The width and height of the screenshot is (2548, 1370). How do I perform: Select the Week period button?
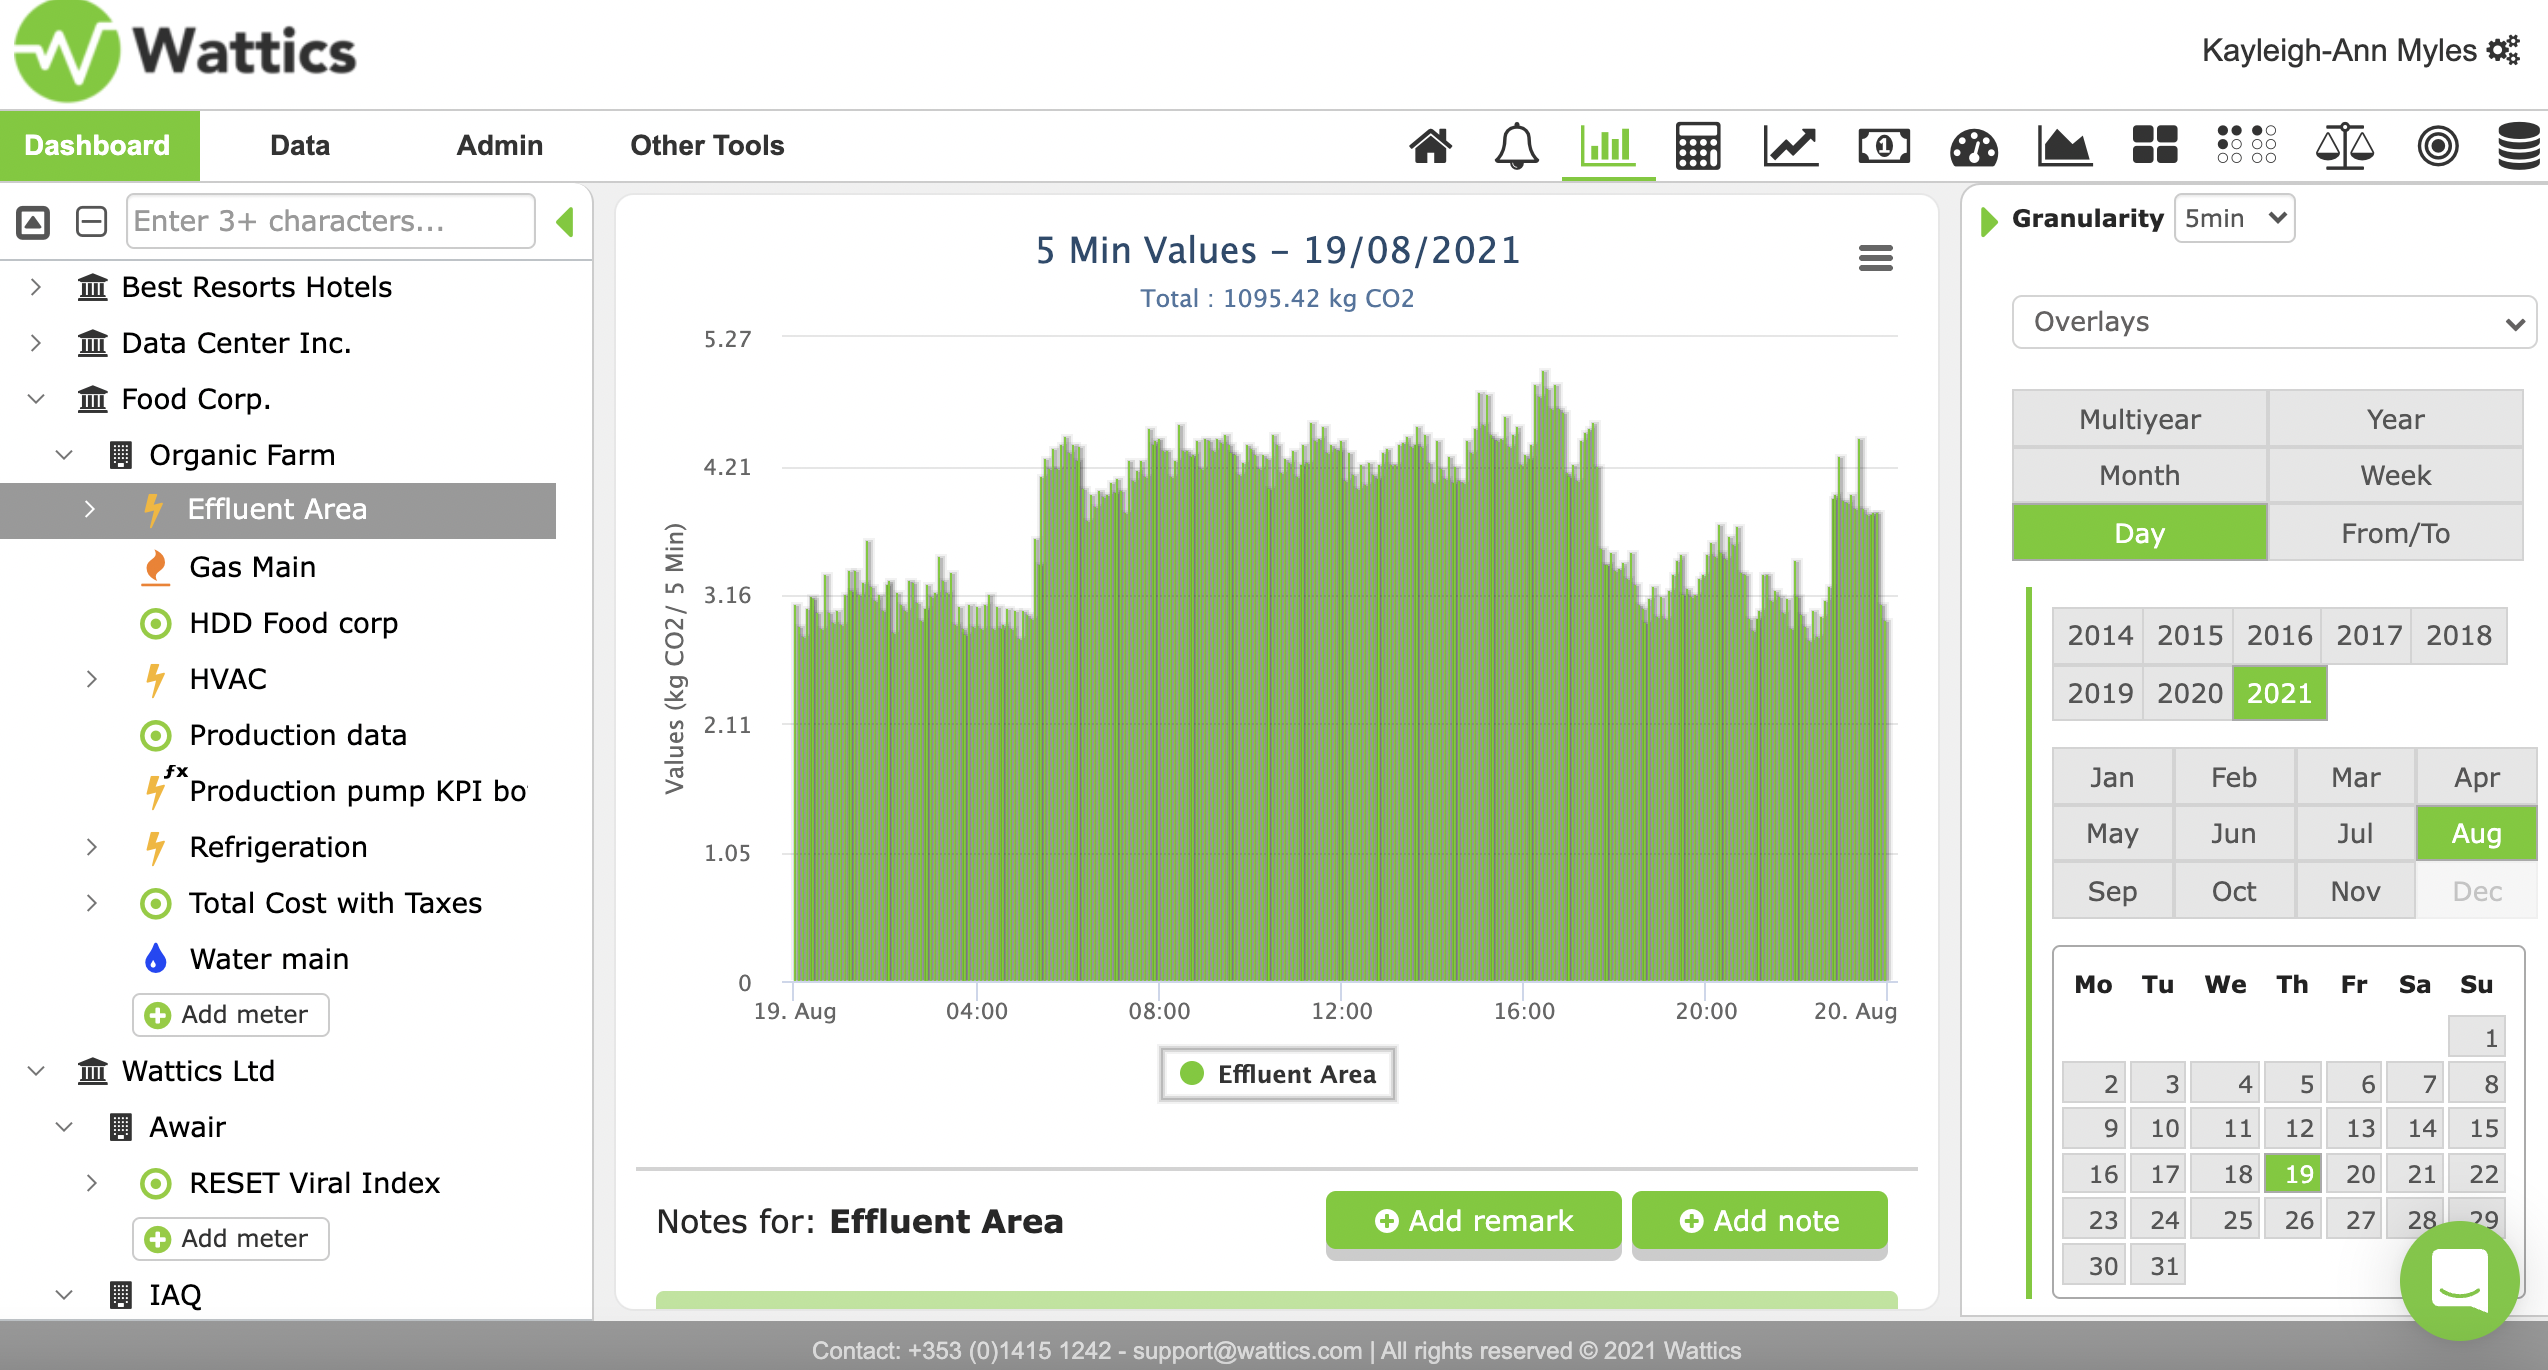2395,475
